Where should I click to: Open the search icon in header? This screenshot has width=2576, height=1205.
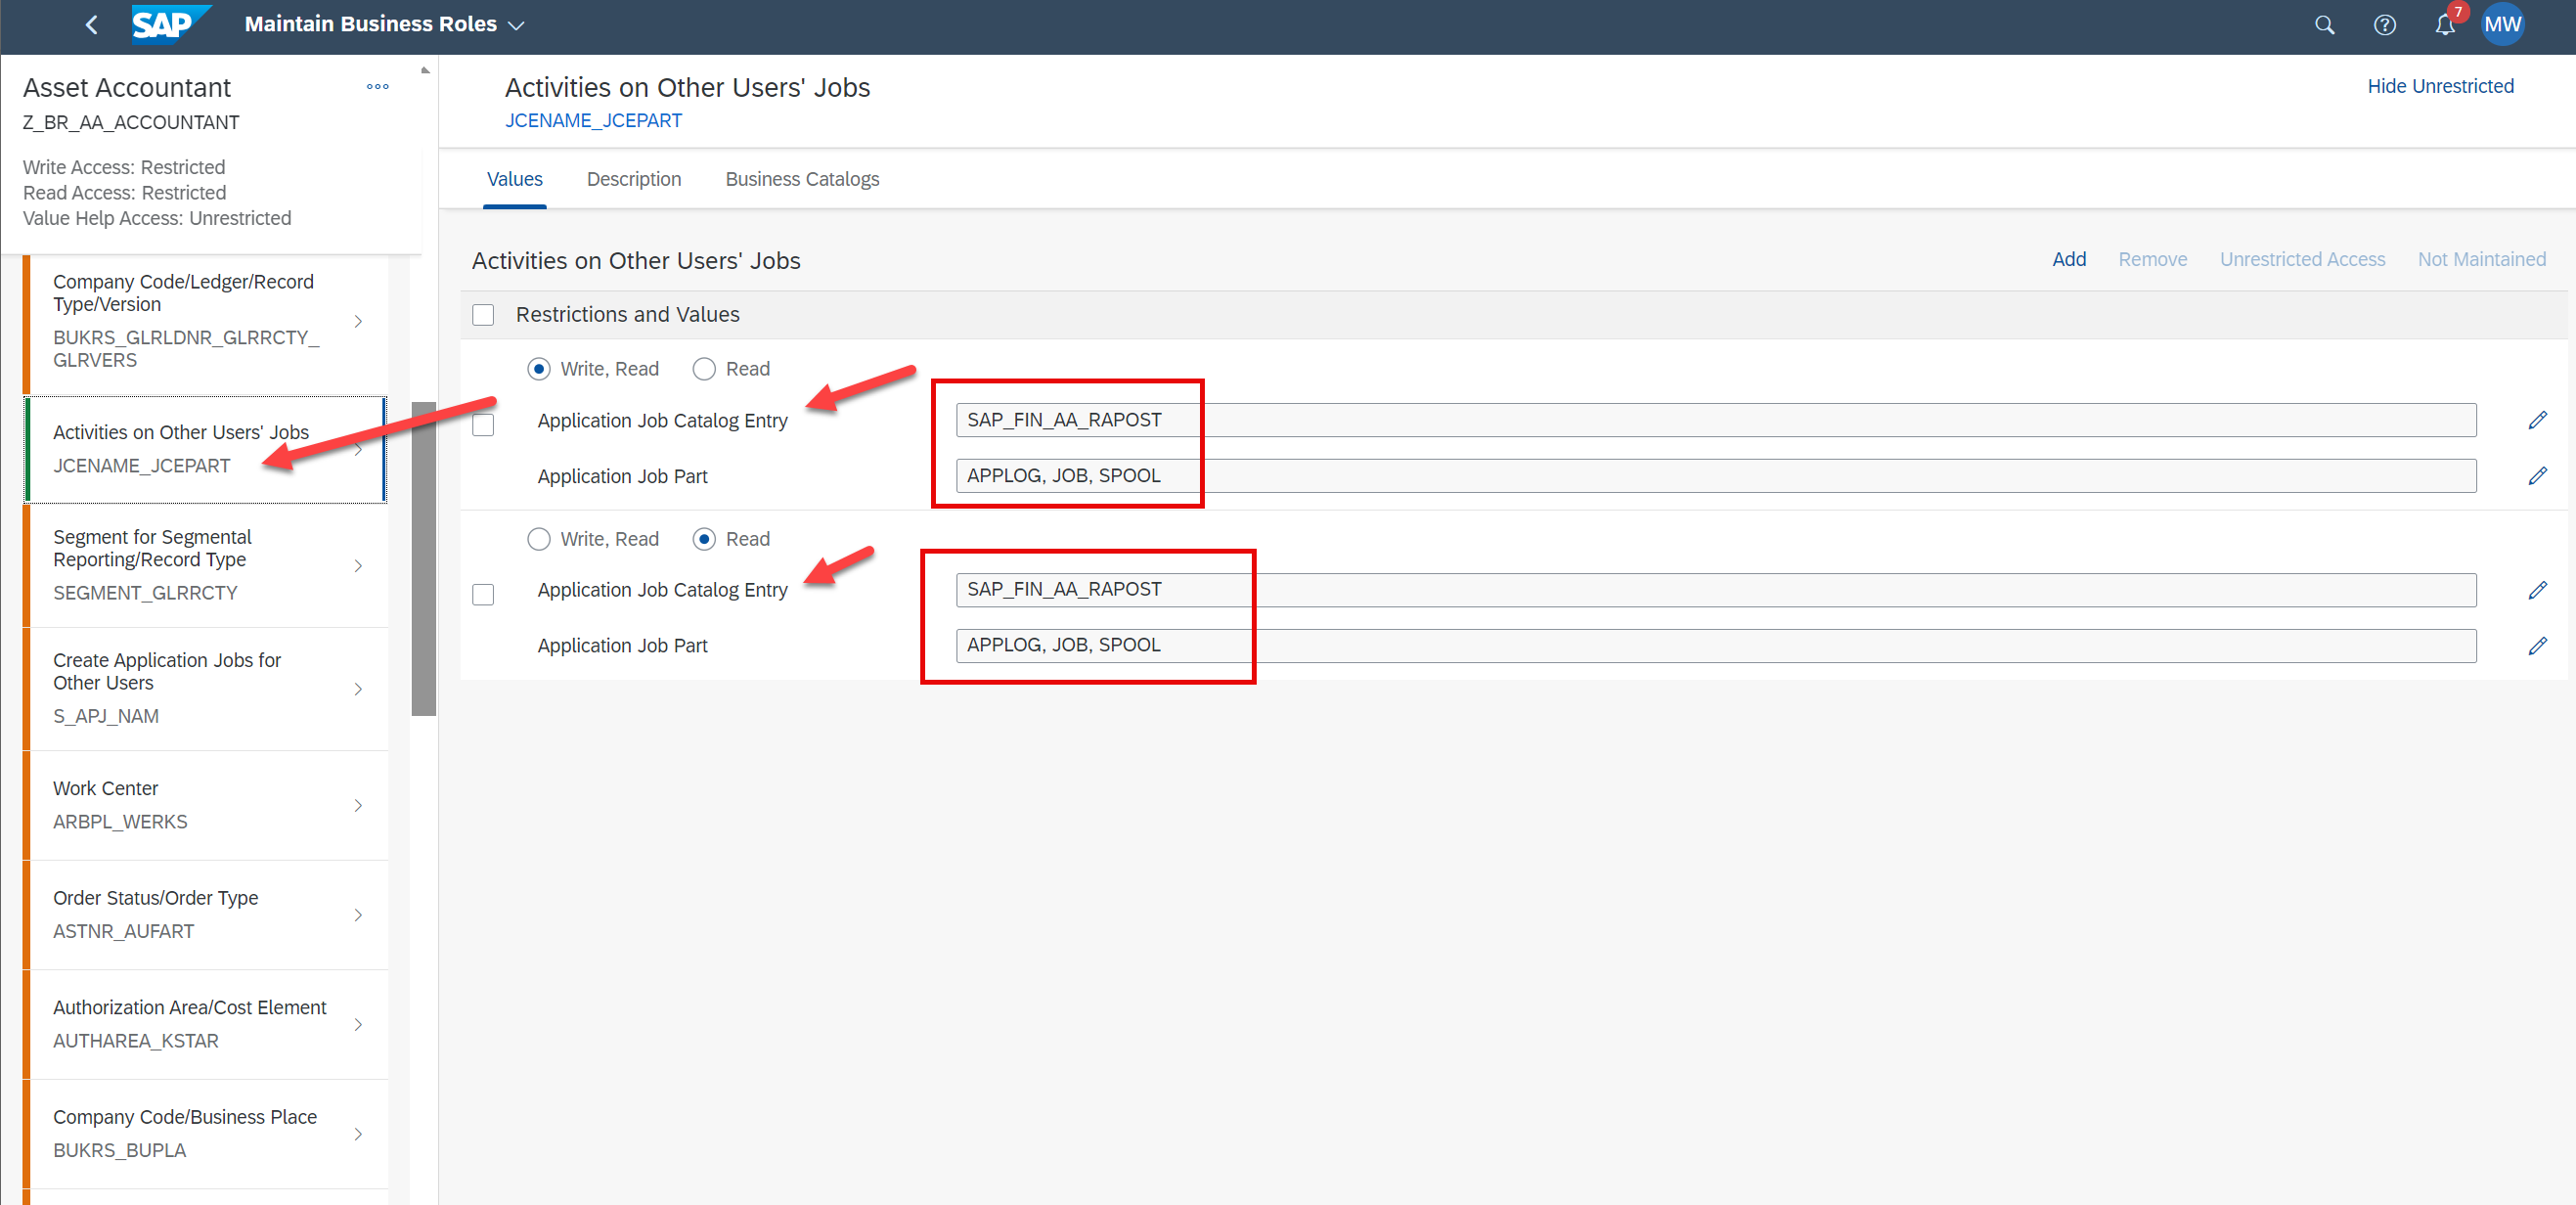pos(2324,25)
